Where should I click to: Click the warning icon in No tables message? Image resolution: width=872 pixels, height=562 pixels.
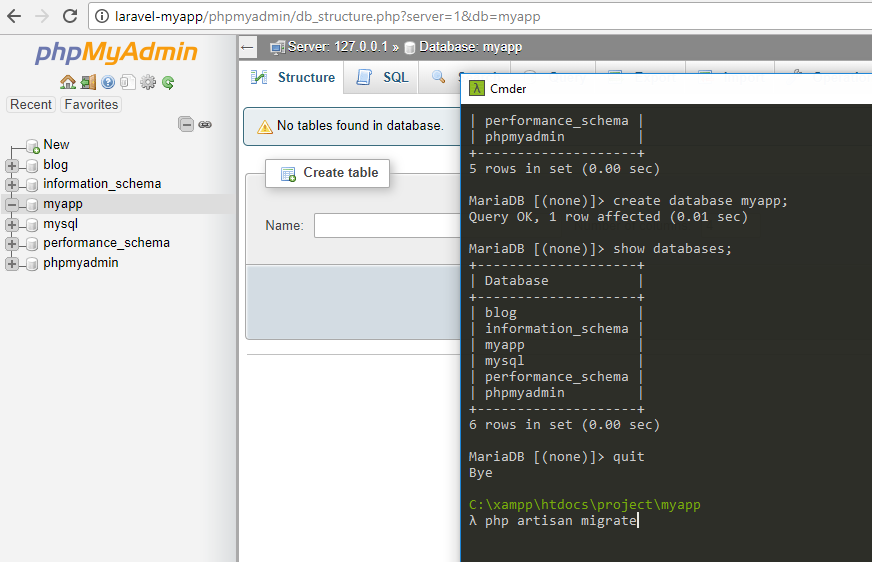tap(265, 127)
